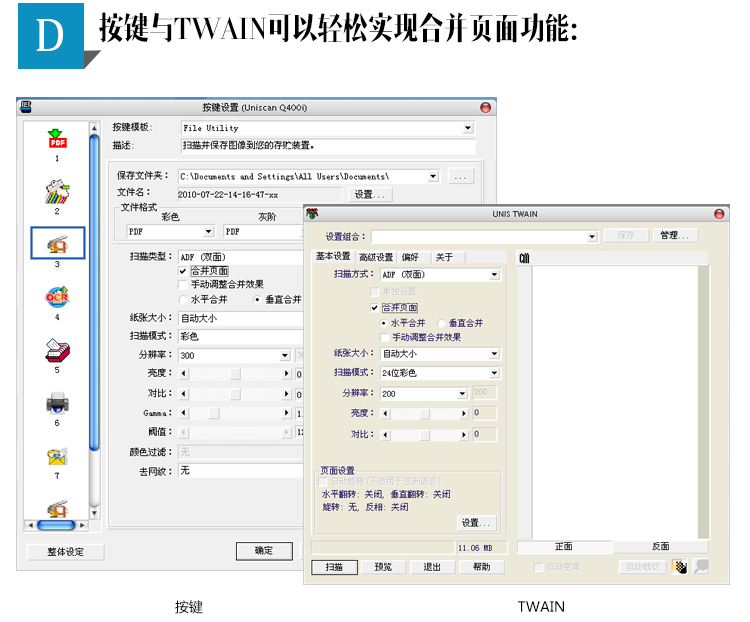Select the PDF scan button 1 icon
This screenshot has height=622, width=750.
click(57, 139)
